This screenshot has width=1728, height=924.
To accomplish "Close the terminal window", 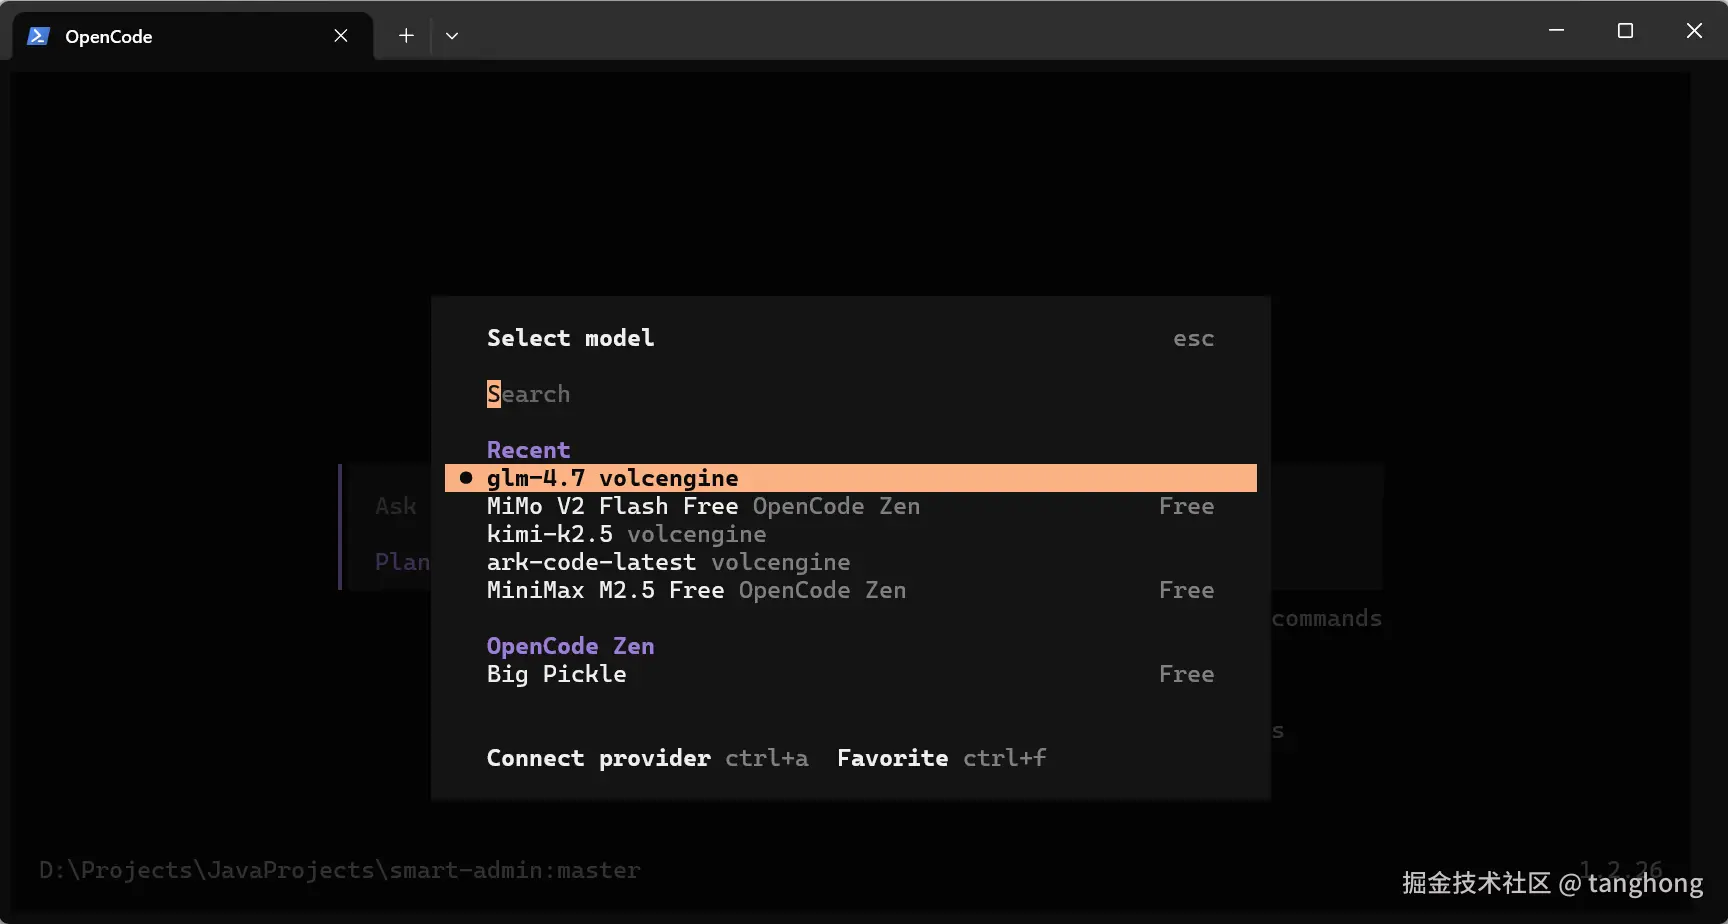I will coord(1694,31).
